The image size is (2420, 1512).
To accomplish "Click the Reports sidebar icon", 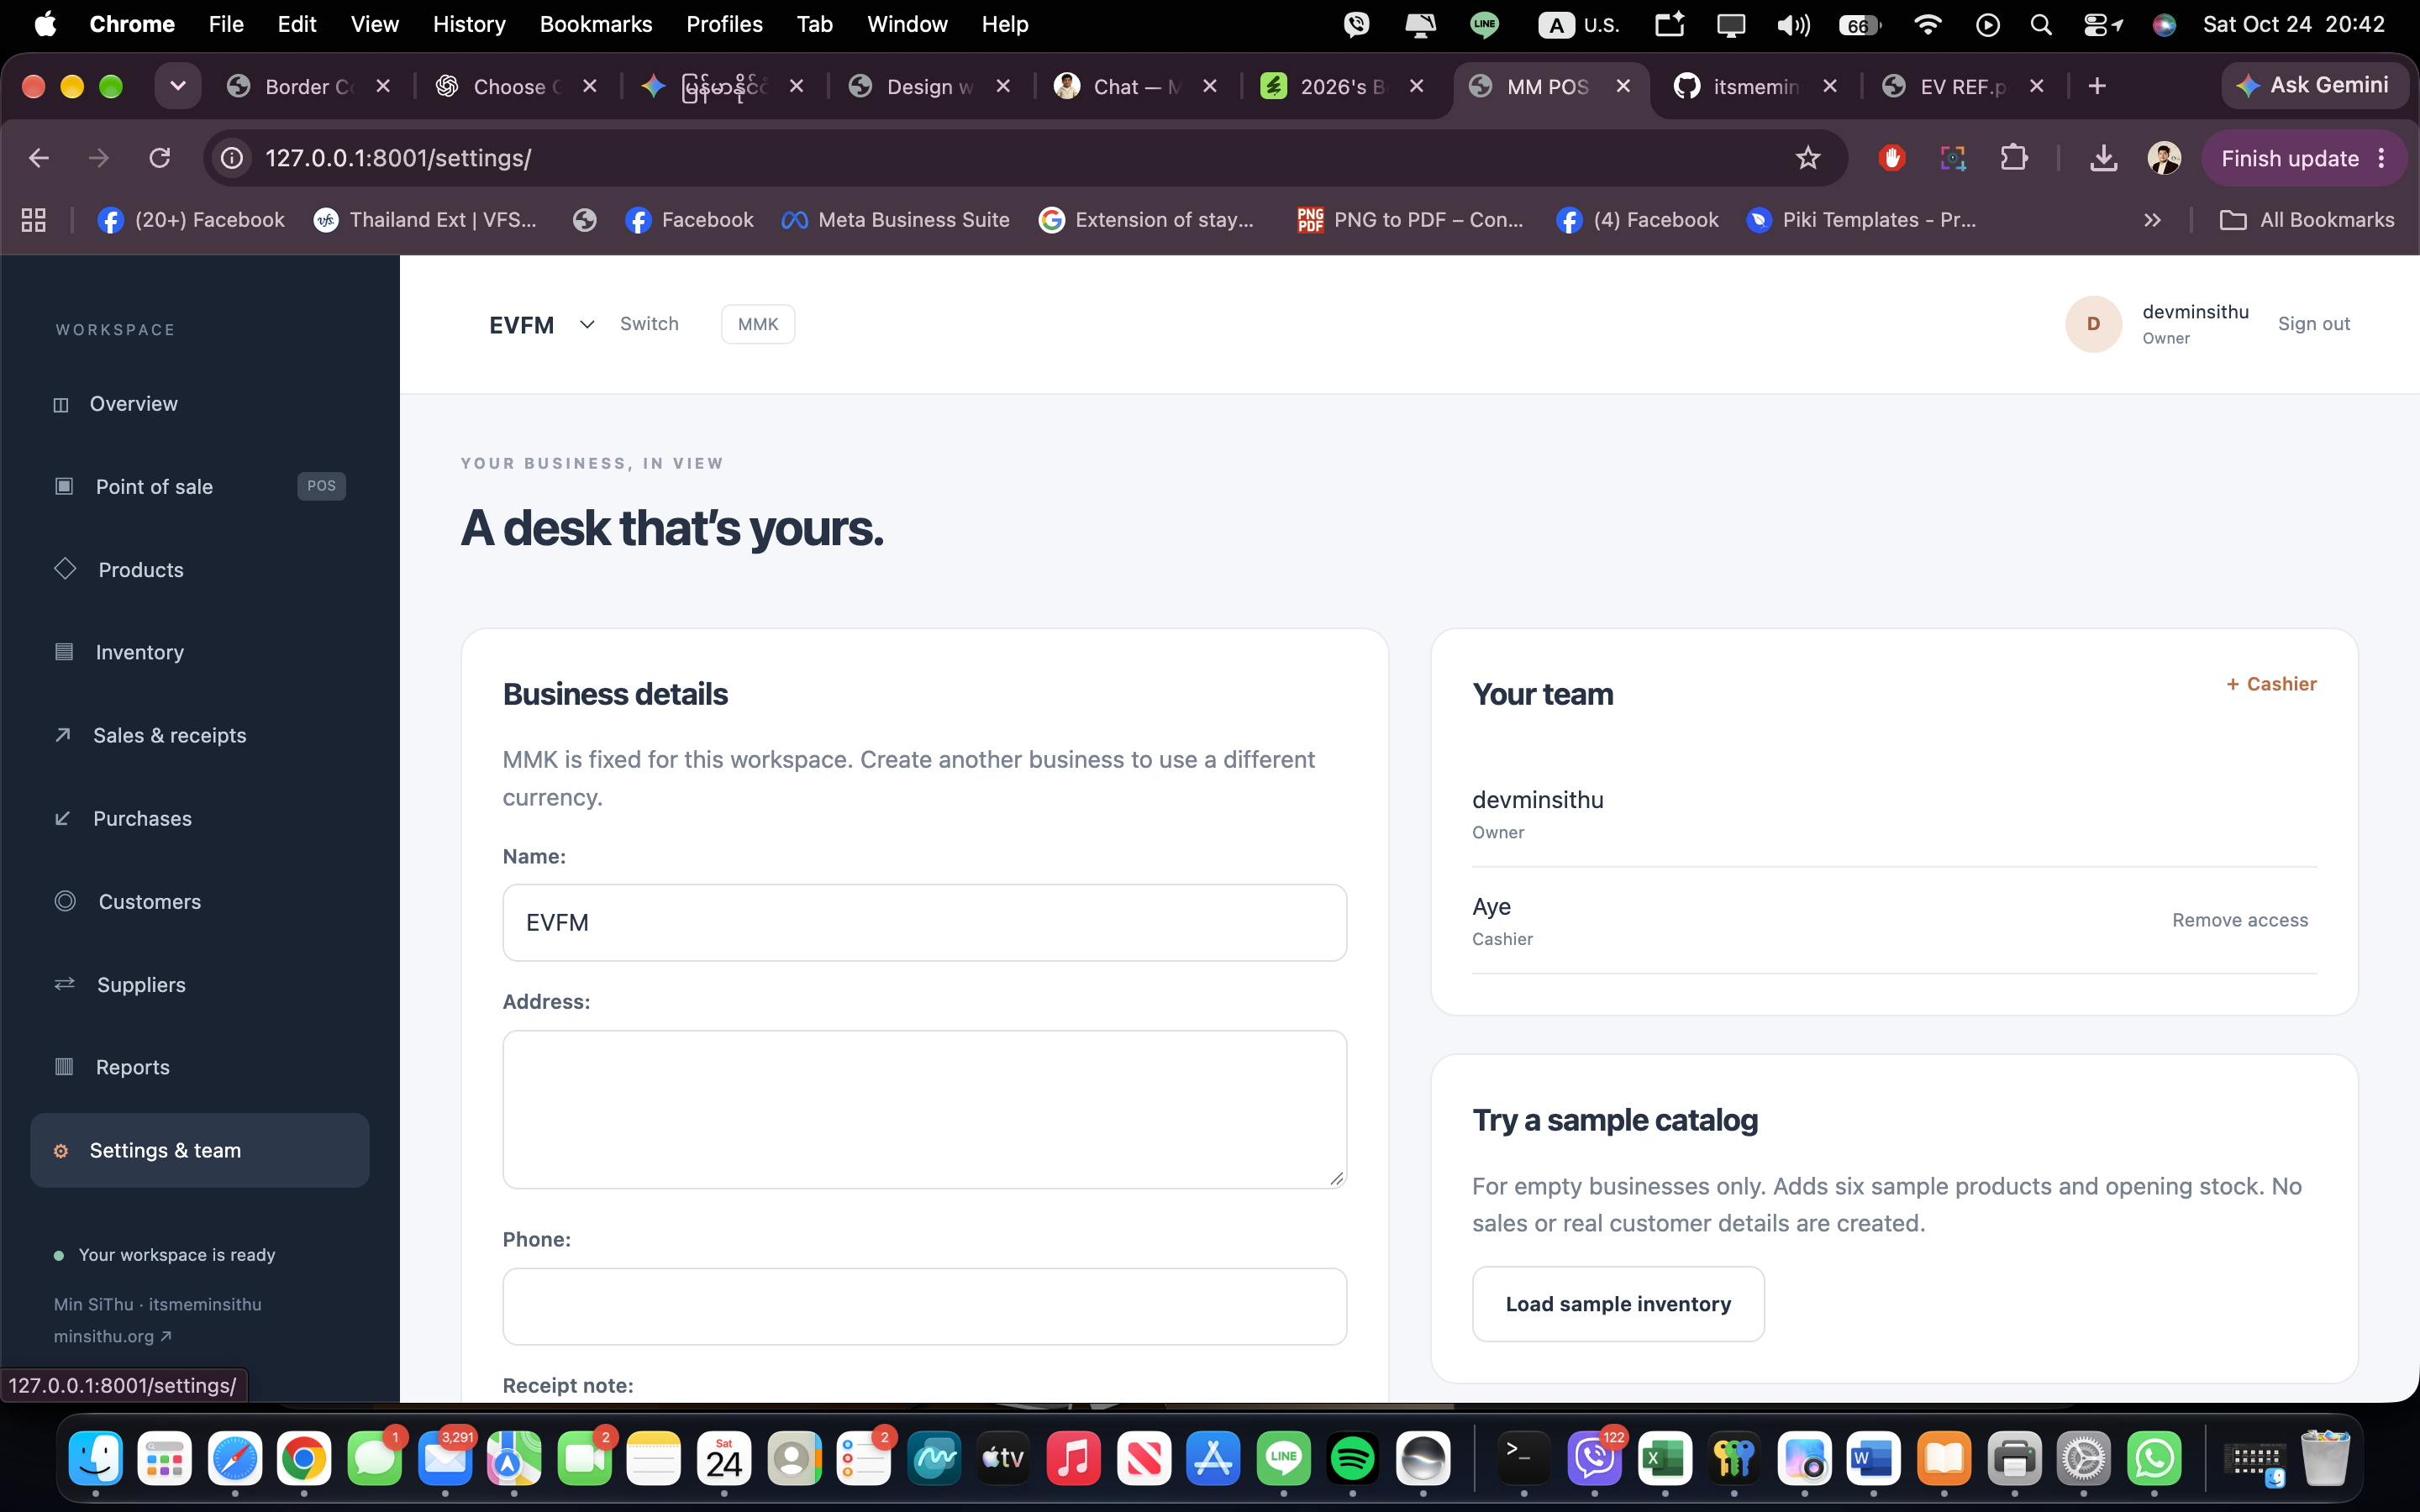I will coord(64,1066).
